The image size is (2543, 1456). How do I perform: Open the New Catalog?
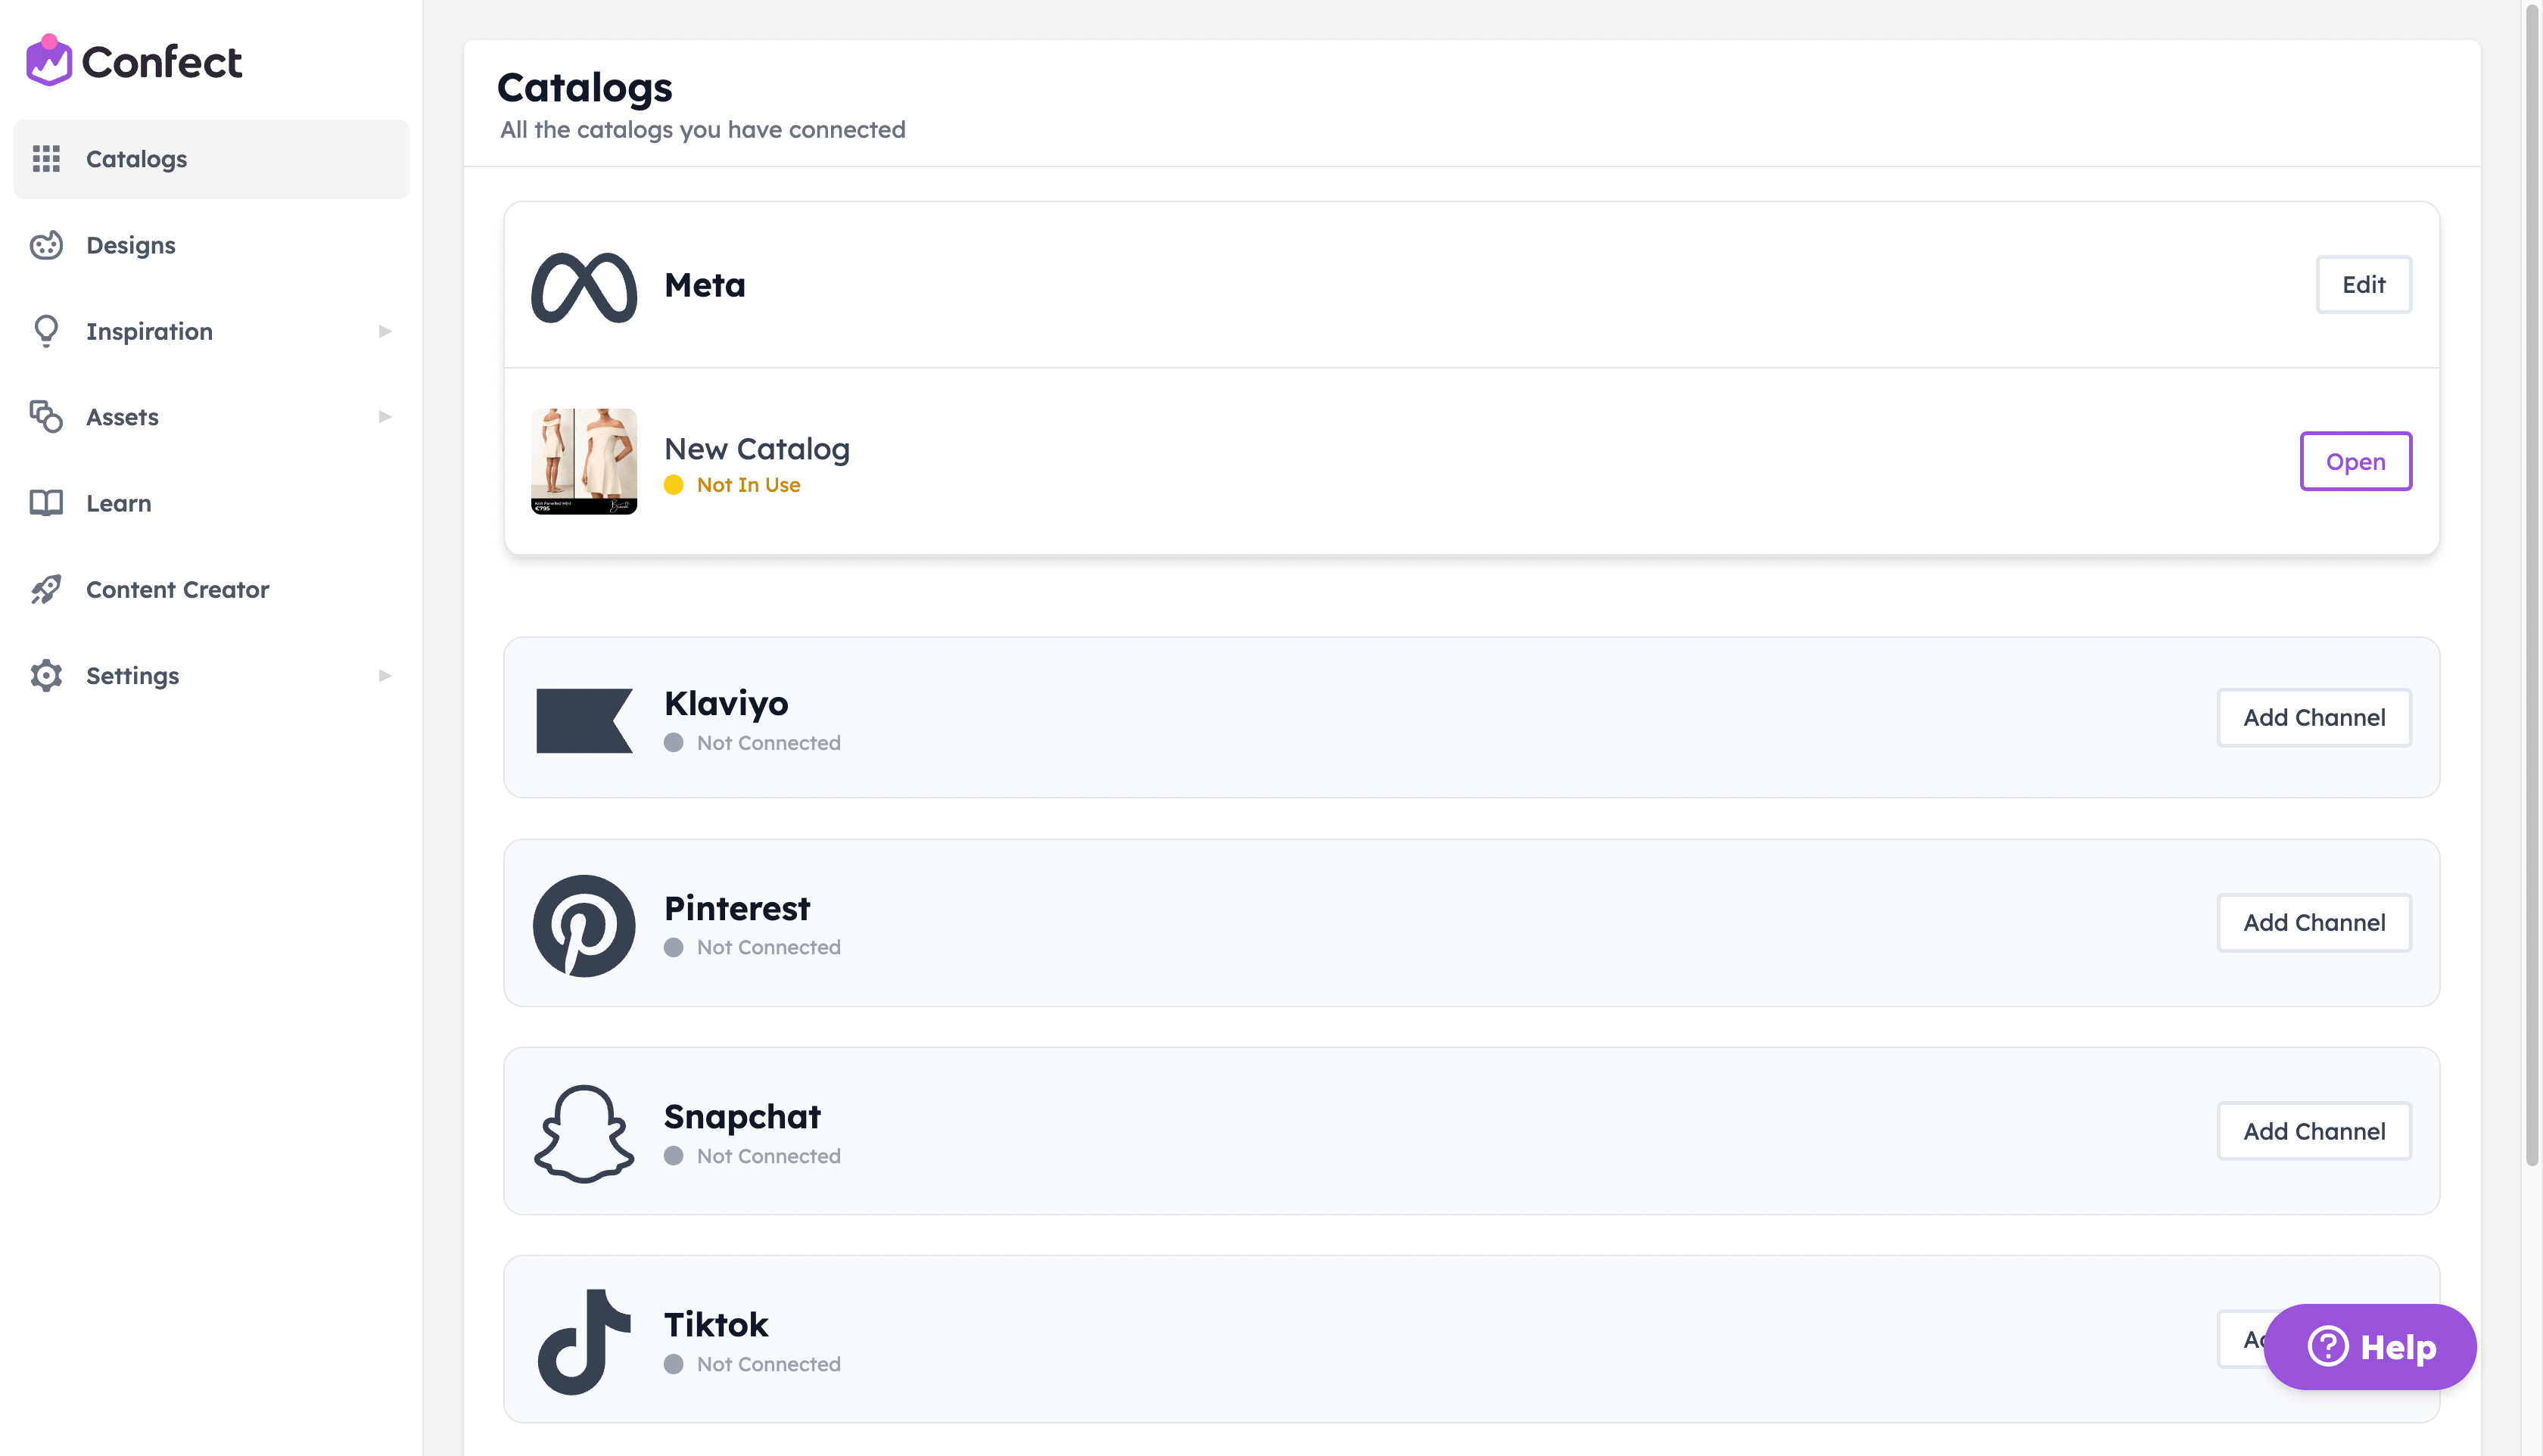point(2355,461)
